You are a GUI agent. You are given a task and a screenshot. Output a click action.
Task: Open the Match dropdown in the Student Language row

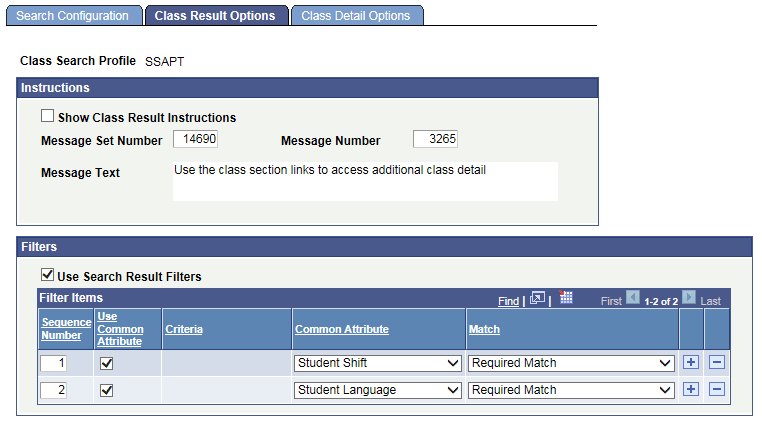(571, 390)
